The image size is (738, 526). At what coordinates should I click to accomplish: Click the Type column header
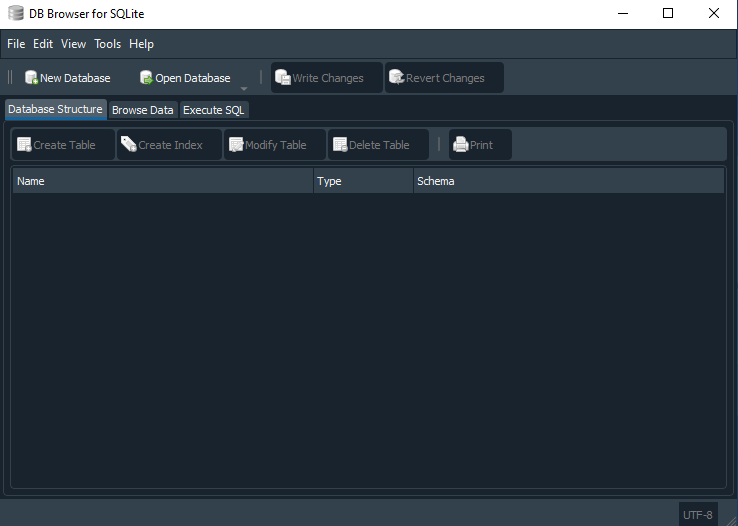363,181
